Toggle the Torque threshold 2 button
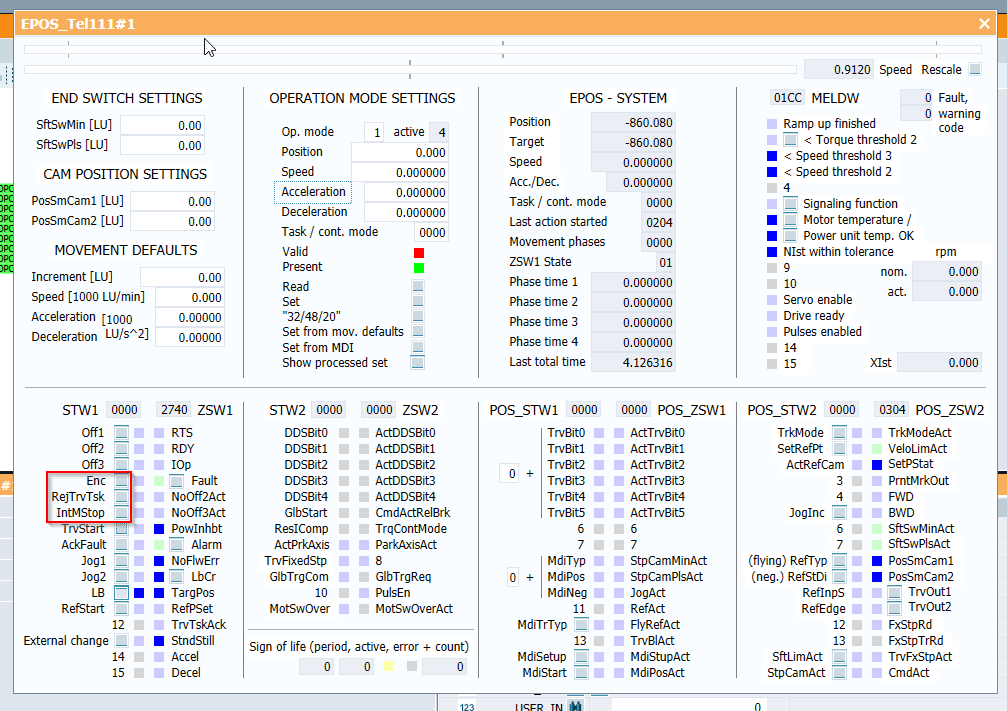Viewport: 1007px width, 711px height. point(791,139)
